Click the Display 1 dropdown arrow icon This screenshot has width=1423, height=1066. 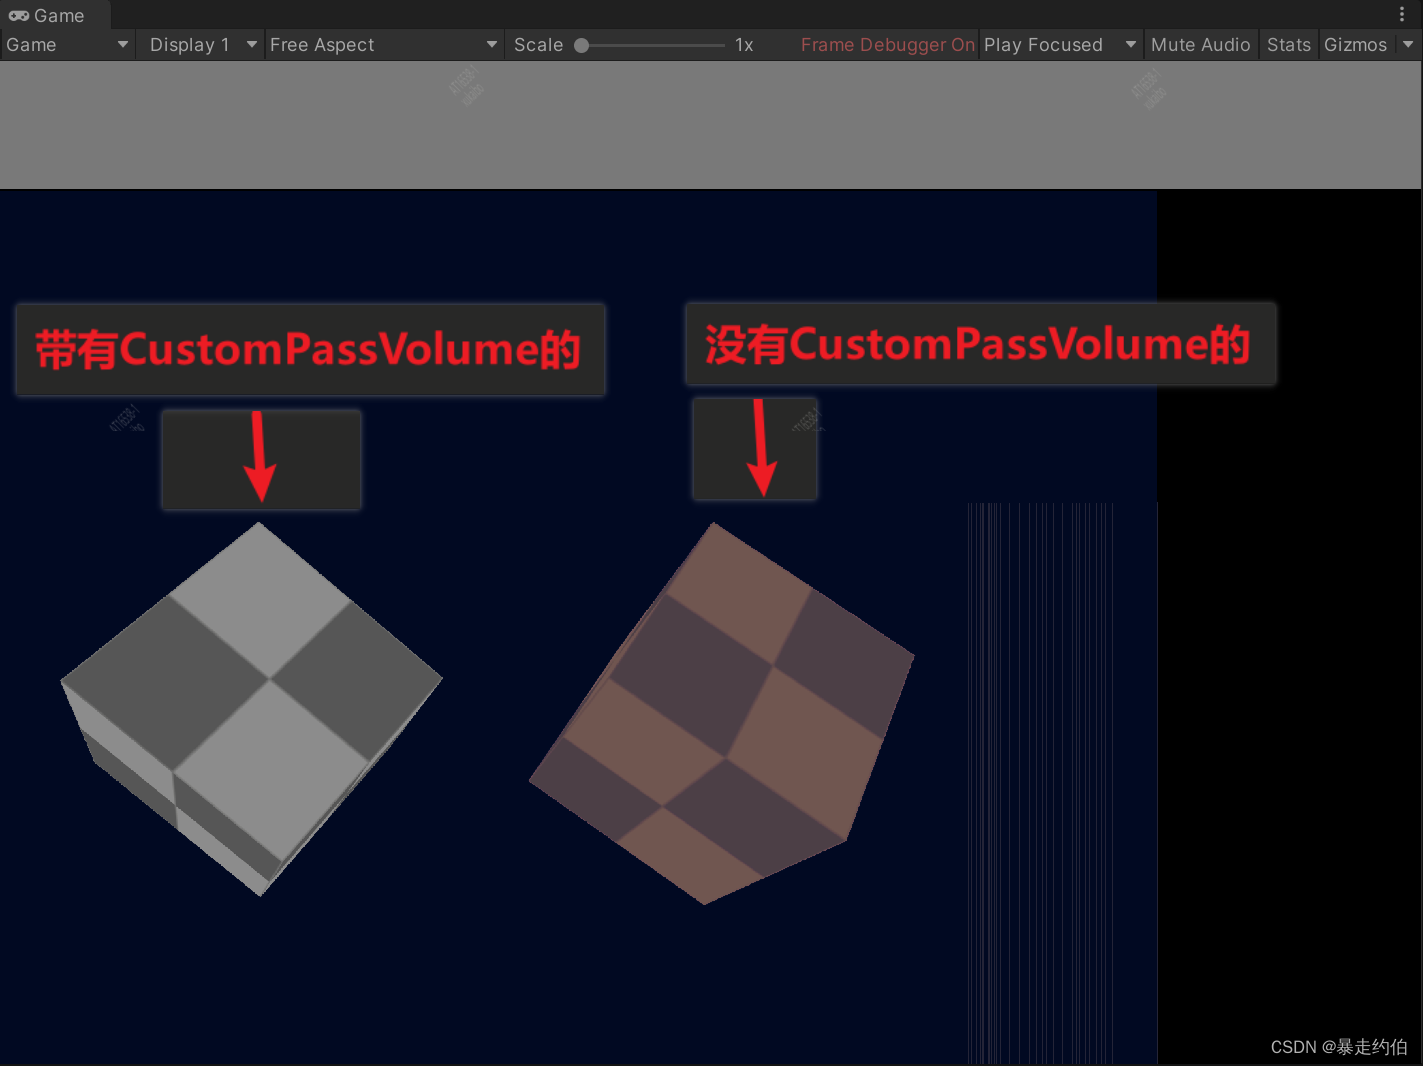[x=252, y=44]
